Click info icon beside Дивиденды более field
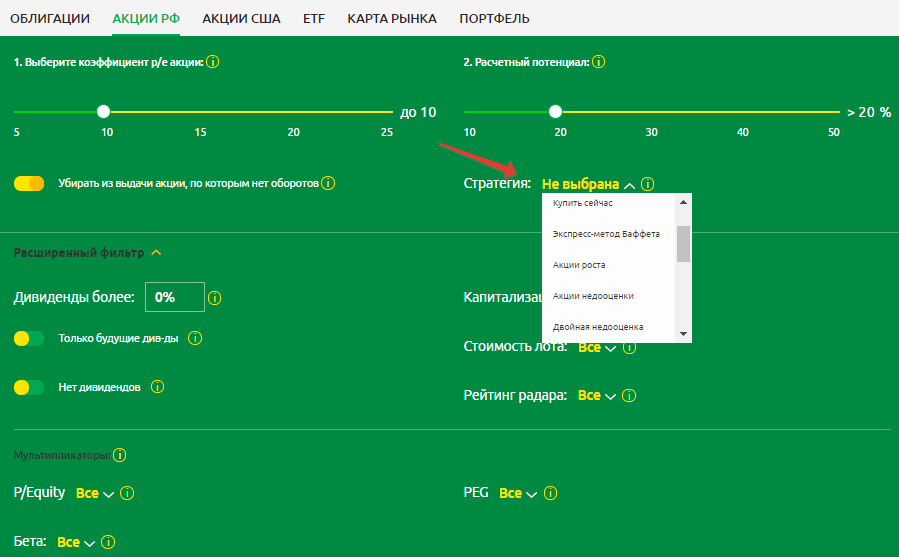899x557 pixels. [x=215, y=298]
